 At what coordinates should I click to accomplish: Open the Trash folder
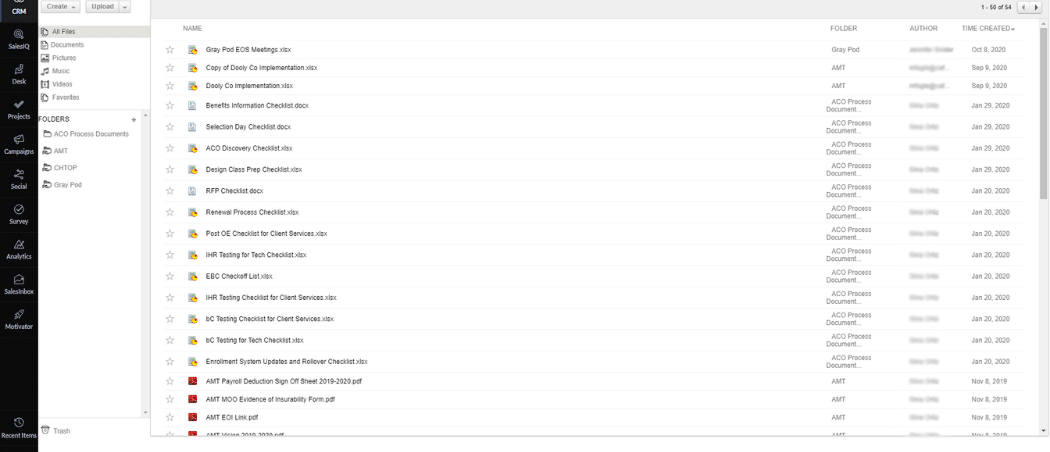pyautogui.click(x=56, y=431)
